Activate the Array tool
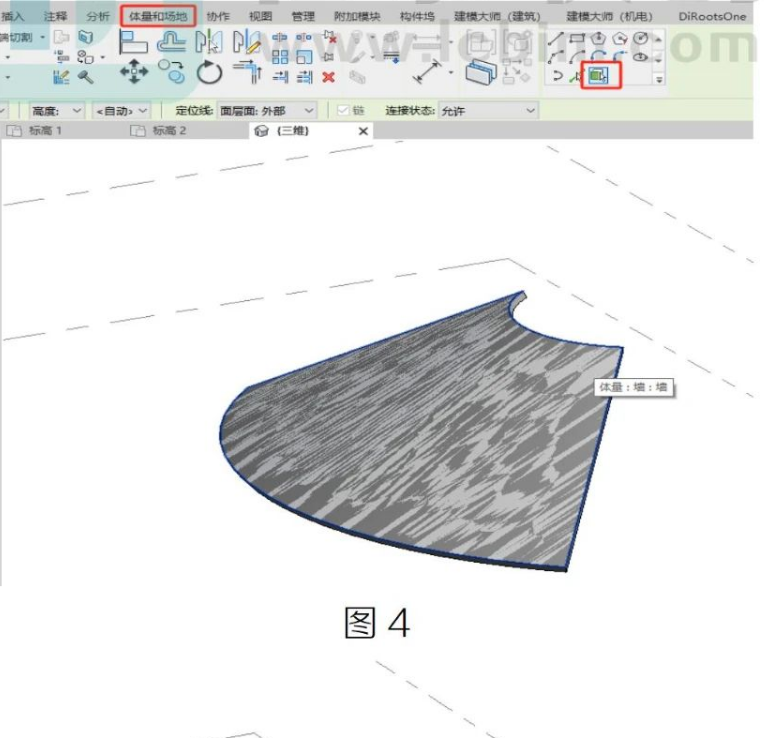Viewport: 769px width, 738px height. coord(280,57)
